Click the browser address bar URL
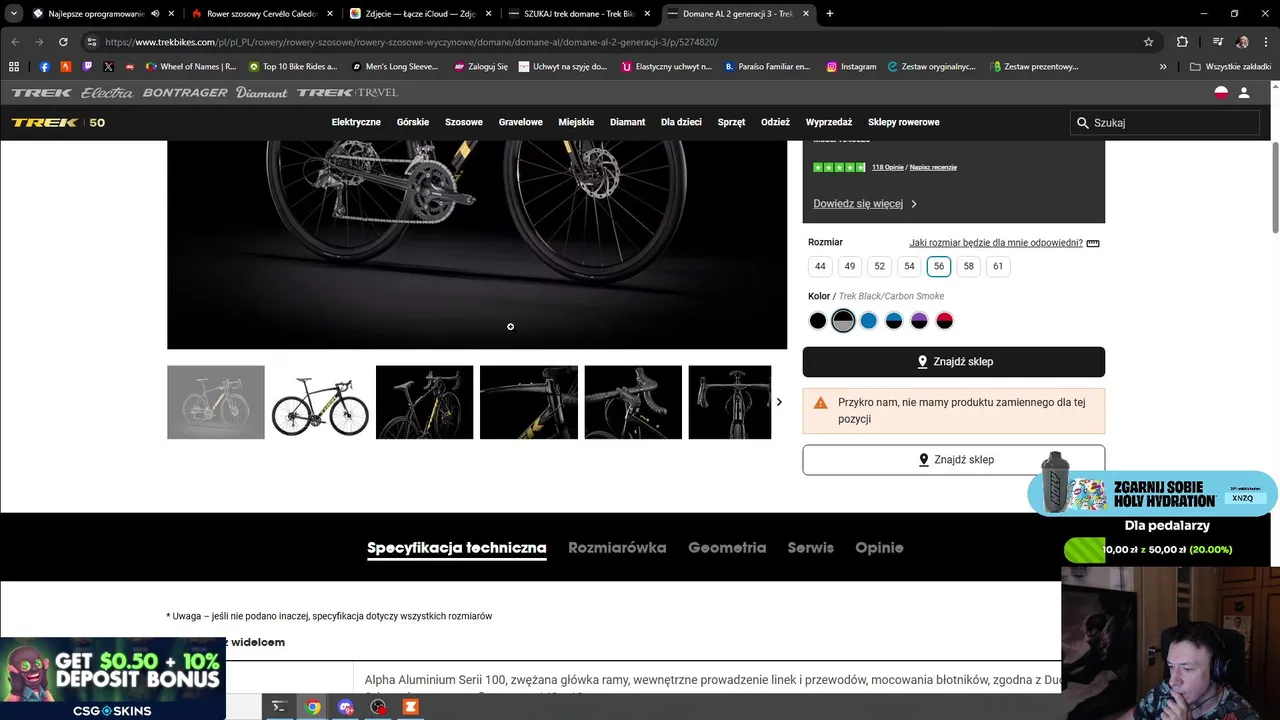The image size is (1280, 720). (x=410, y=42)
